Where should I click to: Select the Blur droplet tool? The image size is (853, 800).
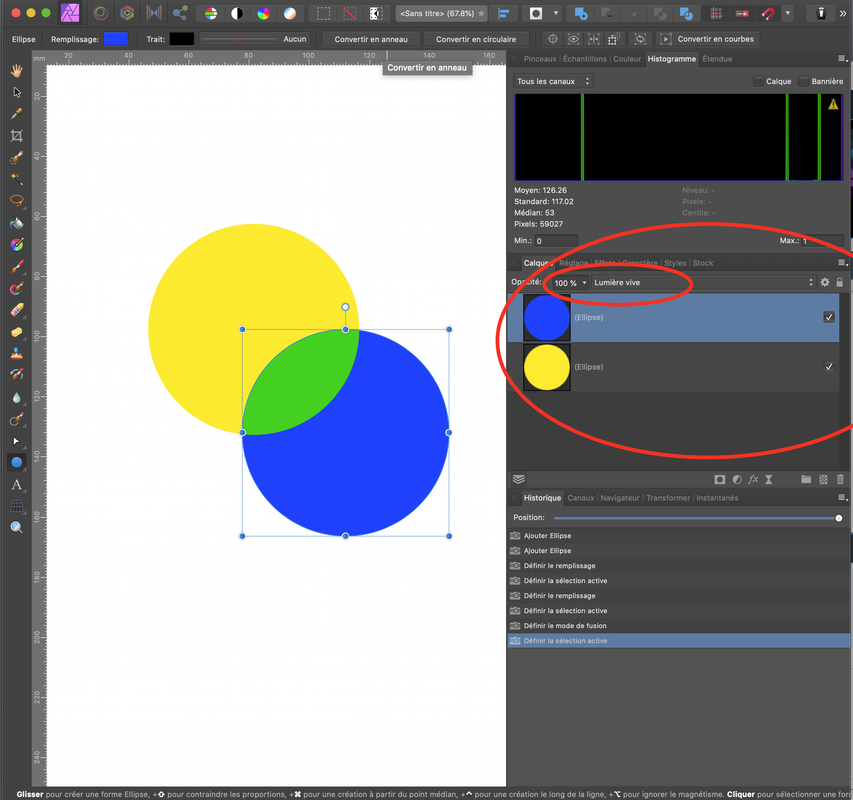coord(17,398)
